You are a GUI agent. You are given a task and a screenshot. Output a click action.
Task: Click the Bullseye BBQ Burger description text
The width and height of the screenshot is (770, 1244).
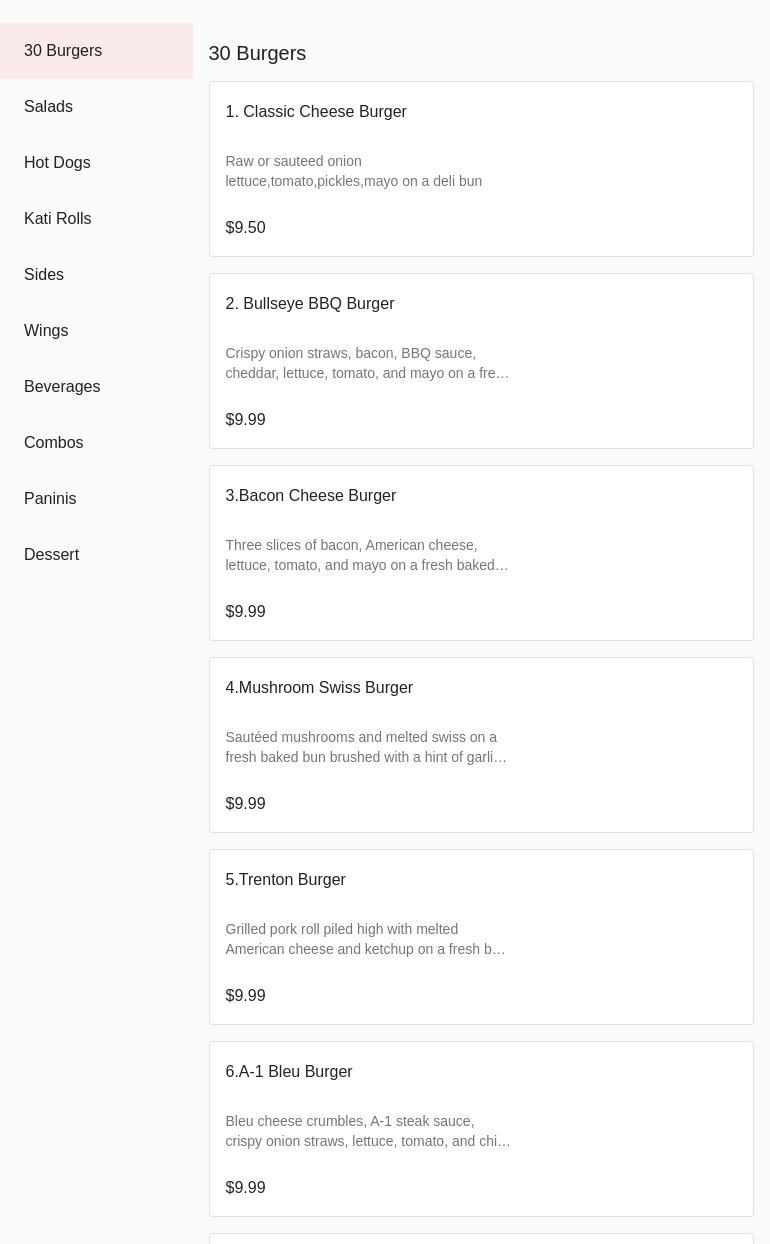367,363
